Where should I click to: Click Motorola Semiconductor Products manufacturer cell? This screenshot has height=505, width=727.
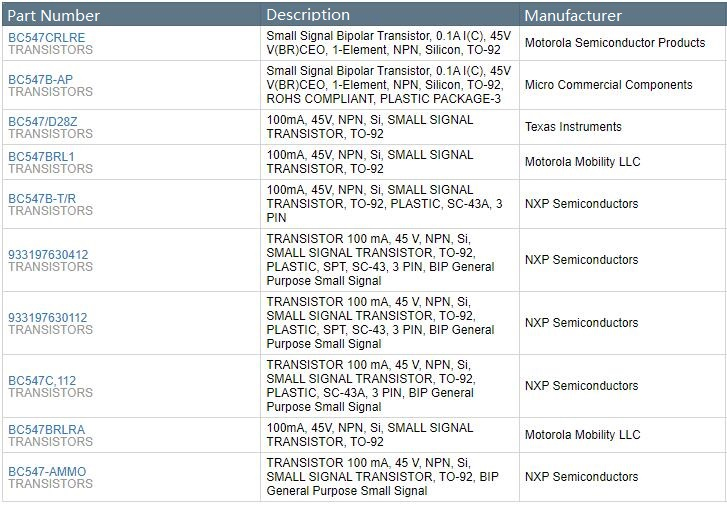(x=615, y=43)
